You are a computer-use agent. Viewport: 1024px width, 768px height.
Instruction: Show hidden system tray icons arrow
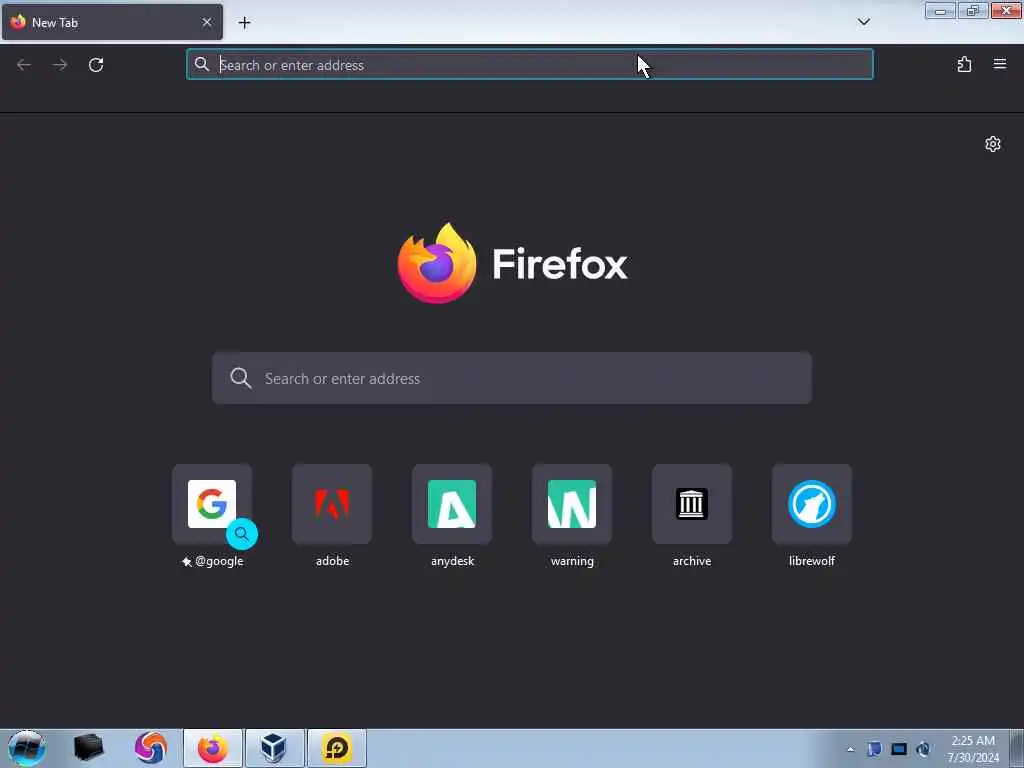(x=850, y=749)
